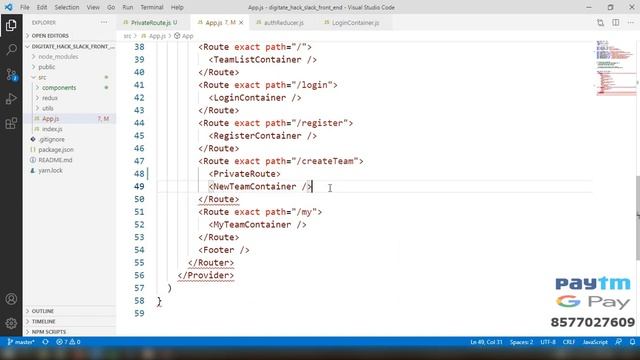The width and height of the screenshot is (640, 360).
Task: Expand the utils folder
Action: pyautogui.click(x=48, y=108)
